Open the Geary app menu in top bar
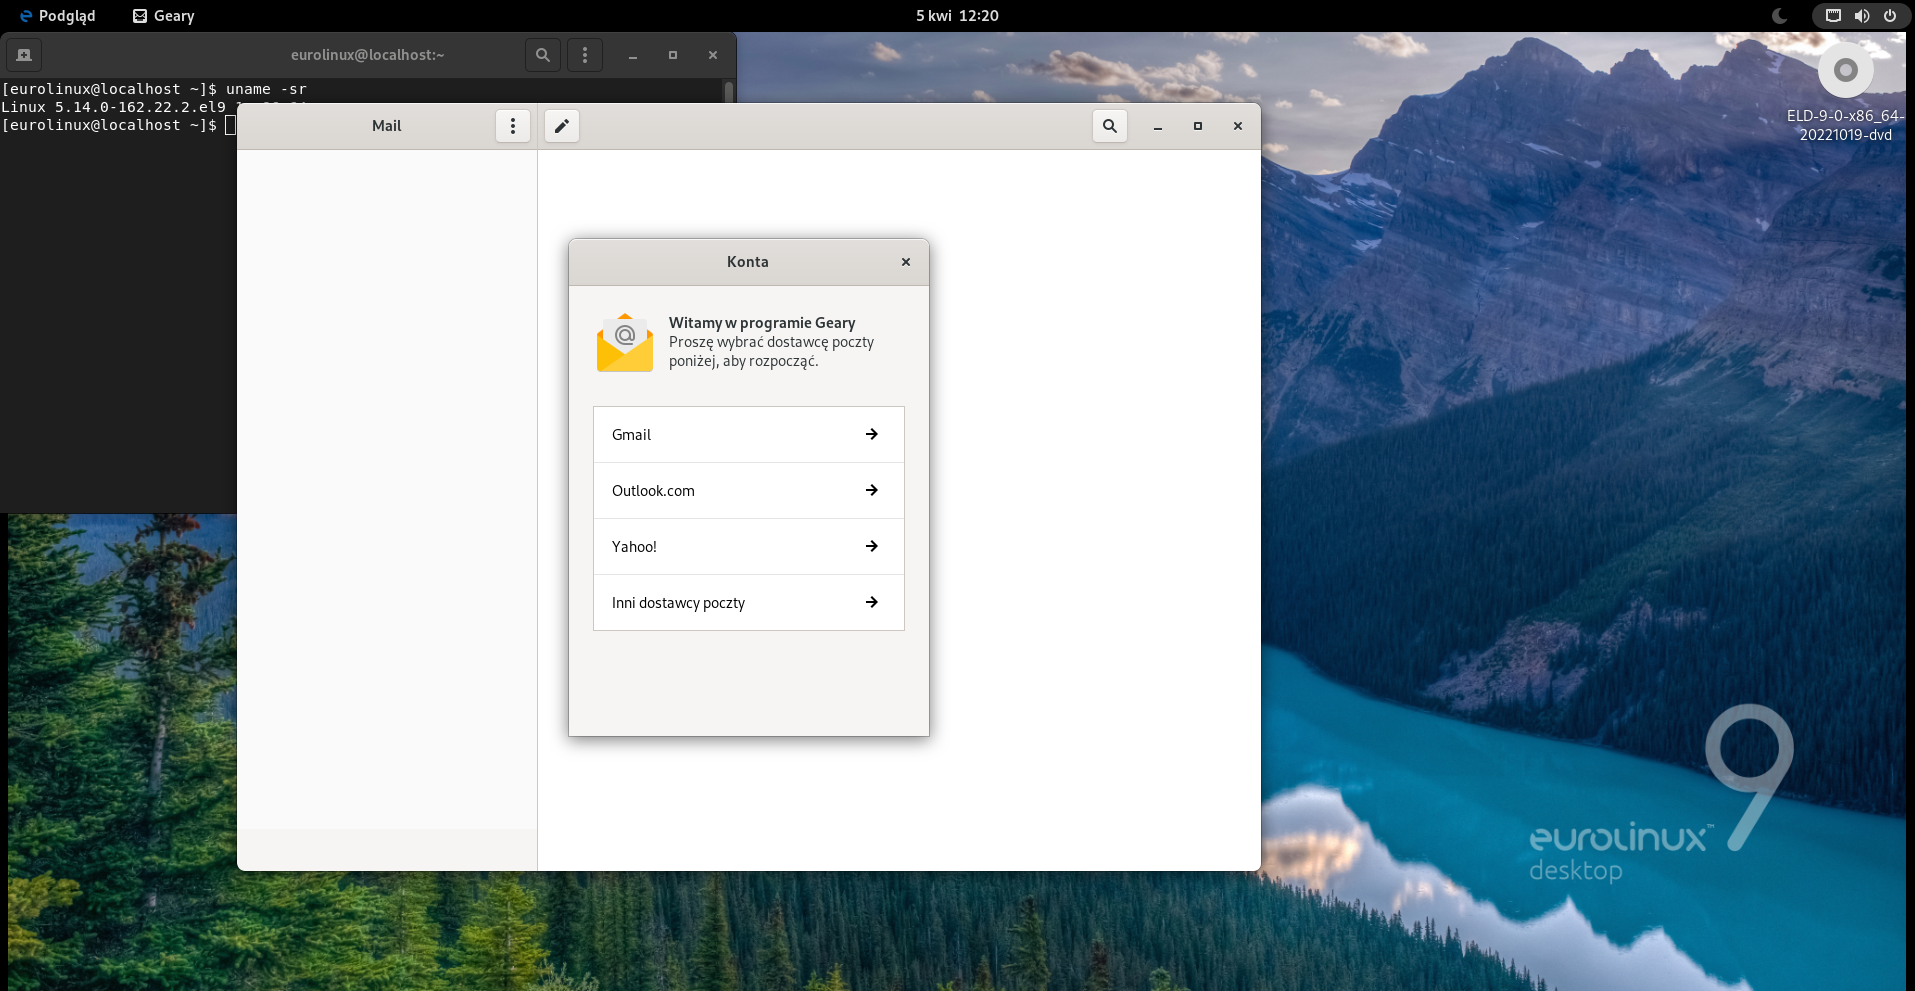Screen dimensions: 1915x991 click(162, 15)
